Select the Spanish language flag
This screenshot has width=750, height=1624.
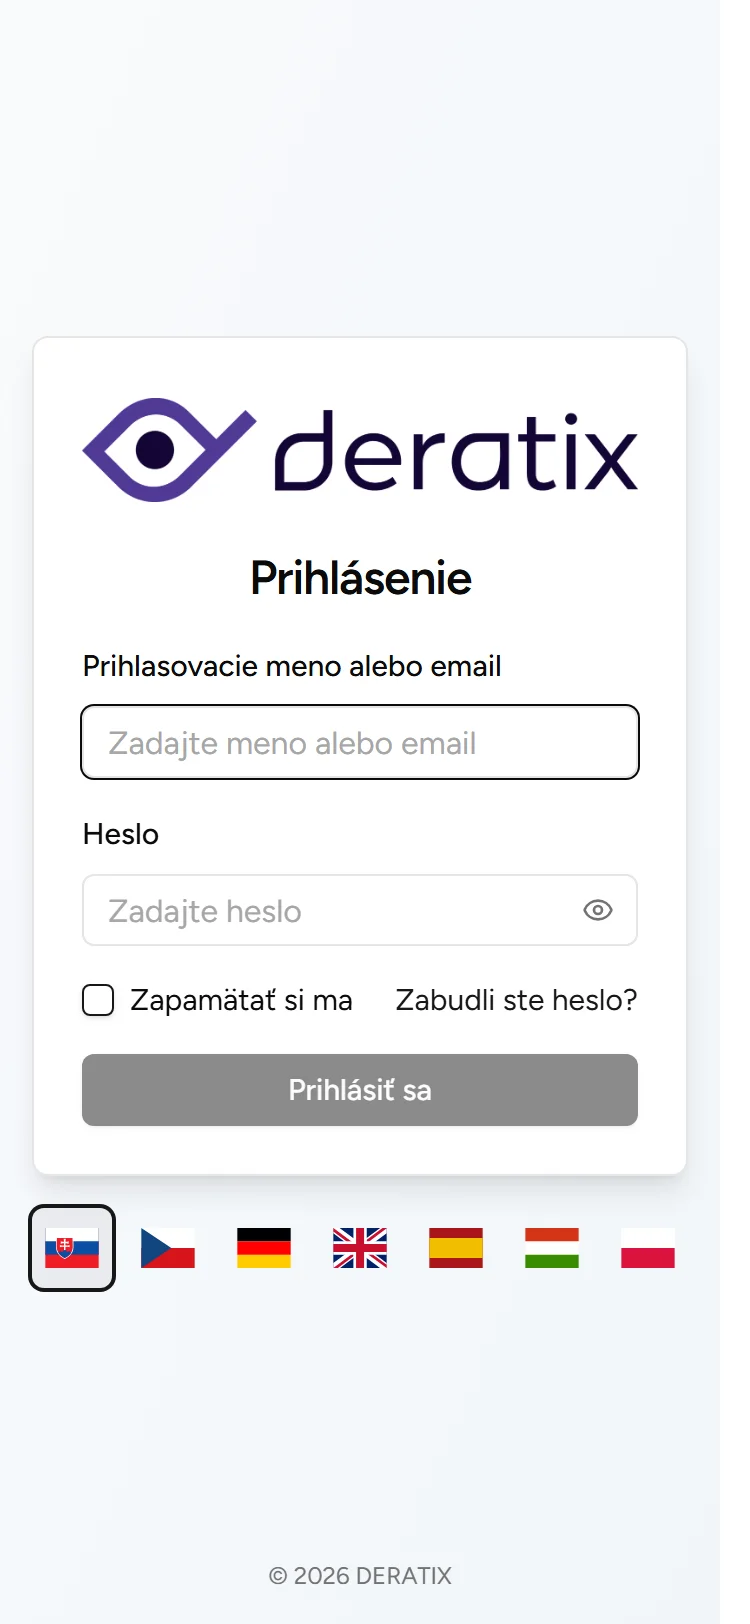pos(455,1248)
